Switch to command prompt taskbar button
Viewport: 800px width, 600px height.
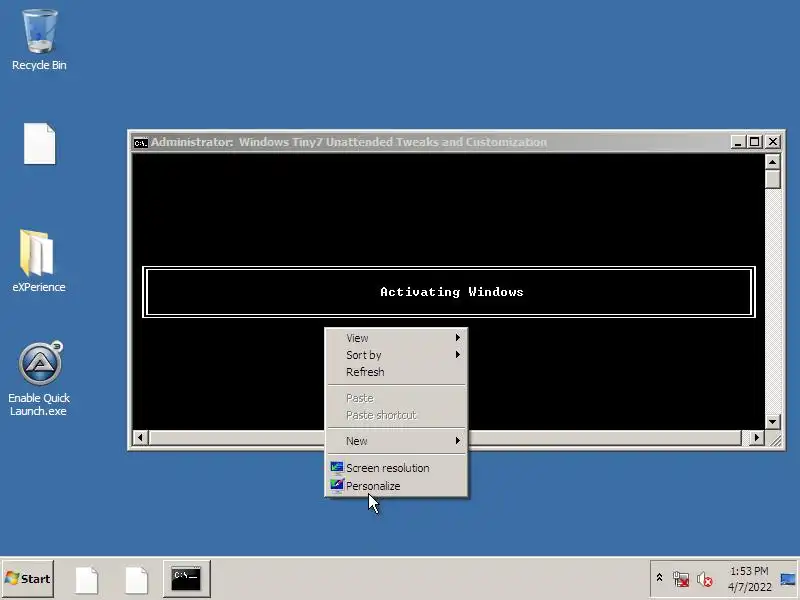click(x=186, y=579)
